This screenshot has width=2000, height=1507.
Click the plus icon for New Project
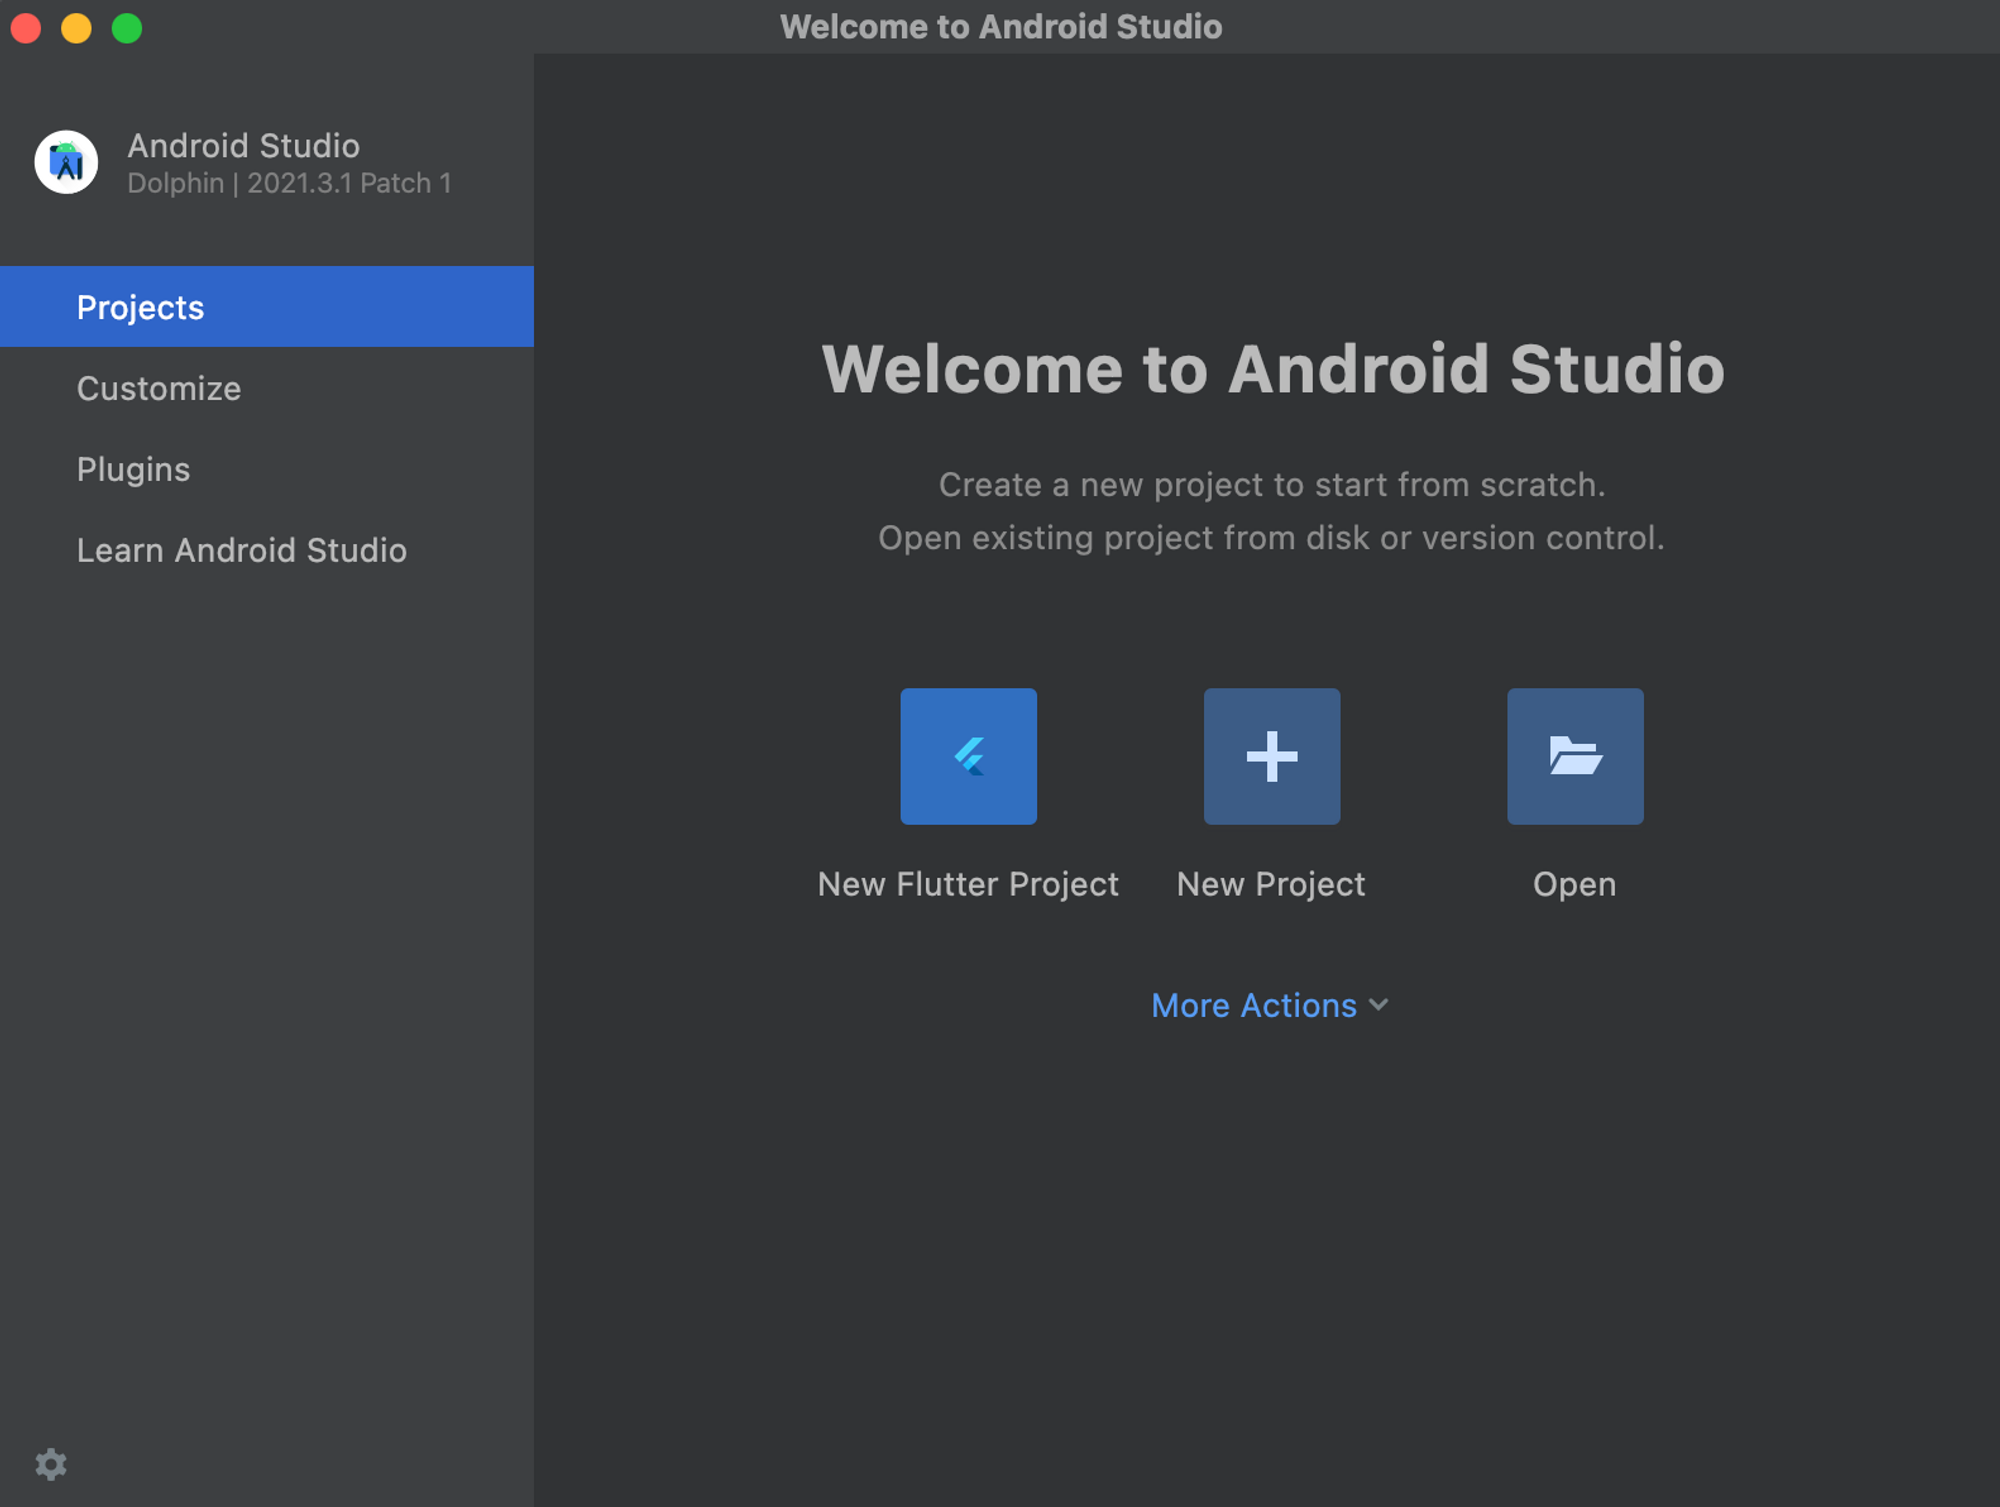(x=1271, y=756)
